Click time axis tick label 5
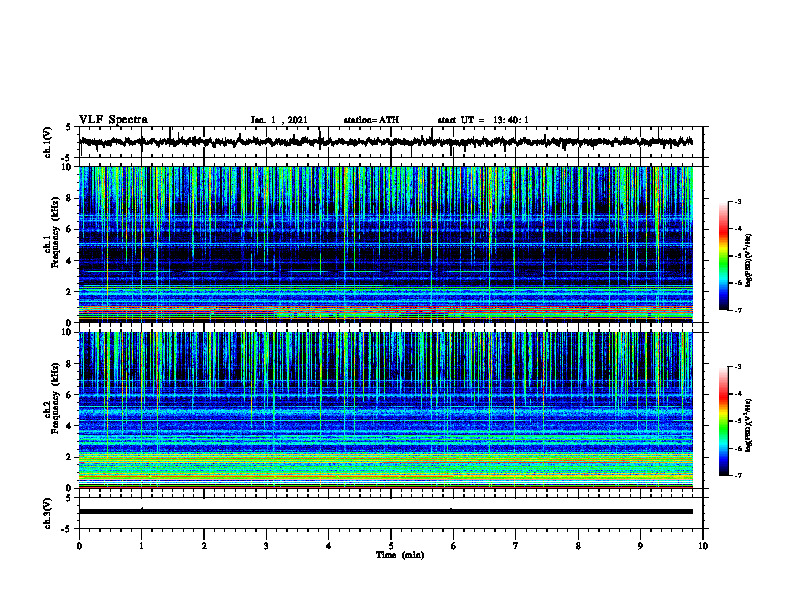 click(391, 546)
